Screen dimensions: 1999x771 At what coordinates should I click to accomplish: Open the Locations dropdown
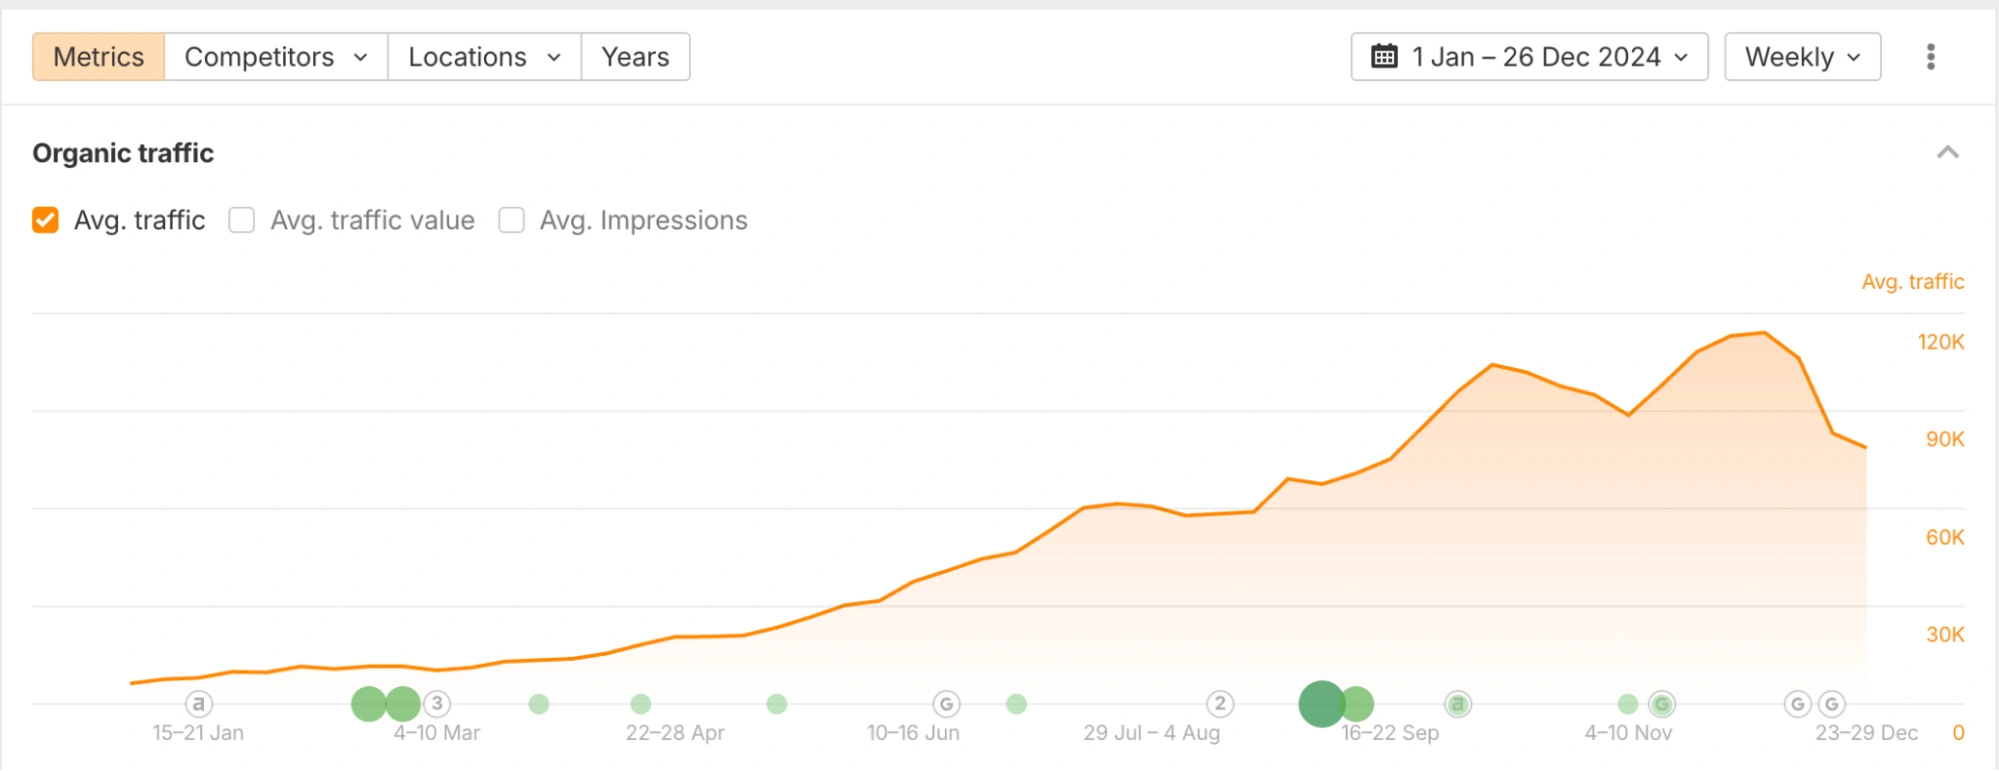[x=484, y=57]
